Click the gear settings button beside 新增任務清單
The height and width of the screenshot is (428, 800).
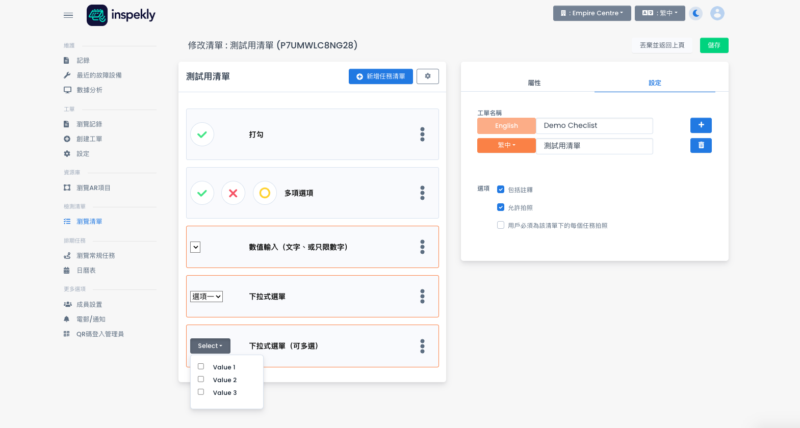click(428, 76)
